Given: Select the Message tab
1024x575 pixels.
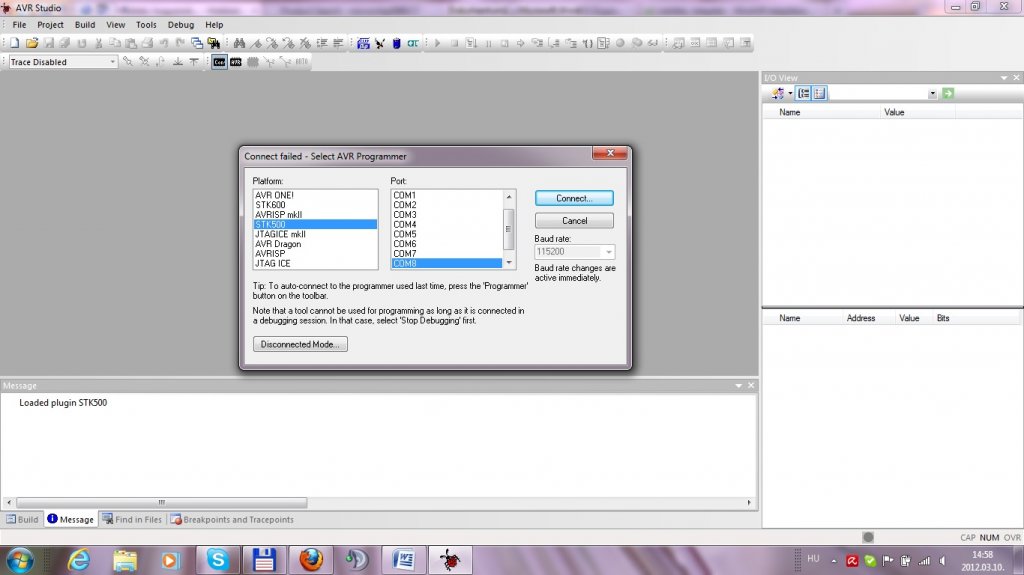Looking at the screenshot, I should point(71,519).
